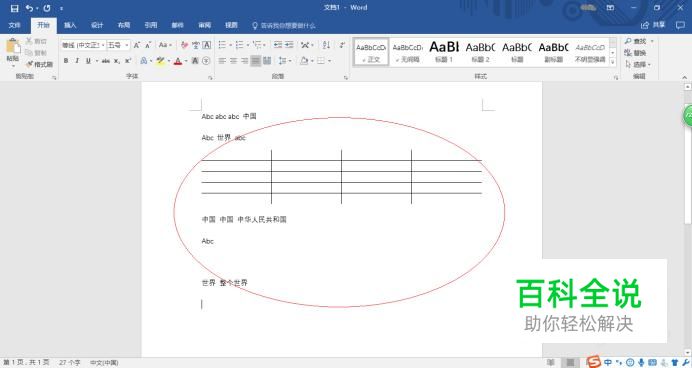692x368 pixels.
Task: Click the Redo icon in the title bar
Action: [47, 8]
